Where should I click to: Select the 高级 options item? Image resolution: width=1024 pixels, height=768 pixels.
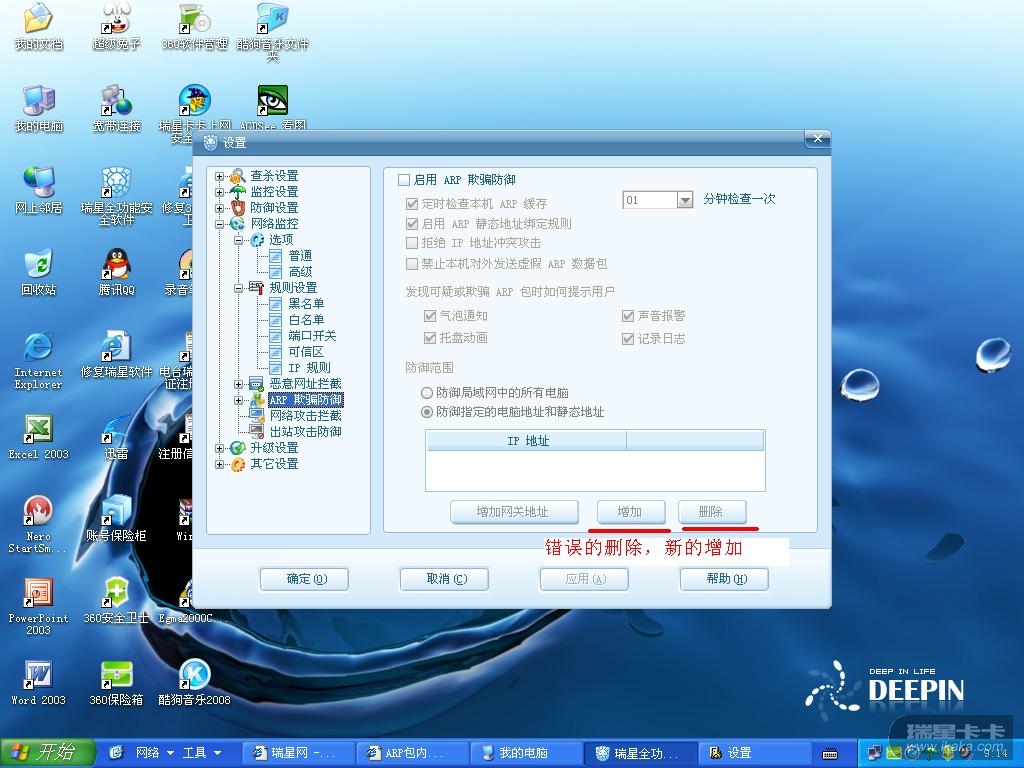[x=300, y=272]
